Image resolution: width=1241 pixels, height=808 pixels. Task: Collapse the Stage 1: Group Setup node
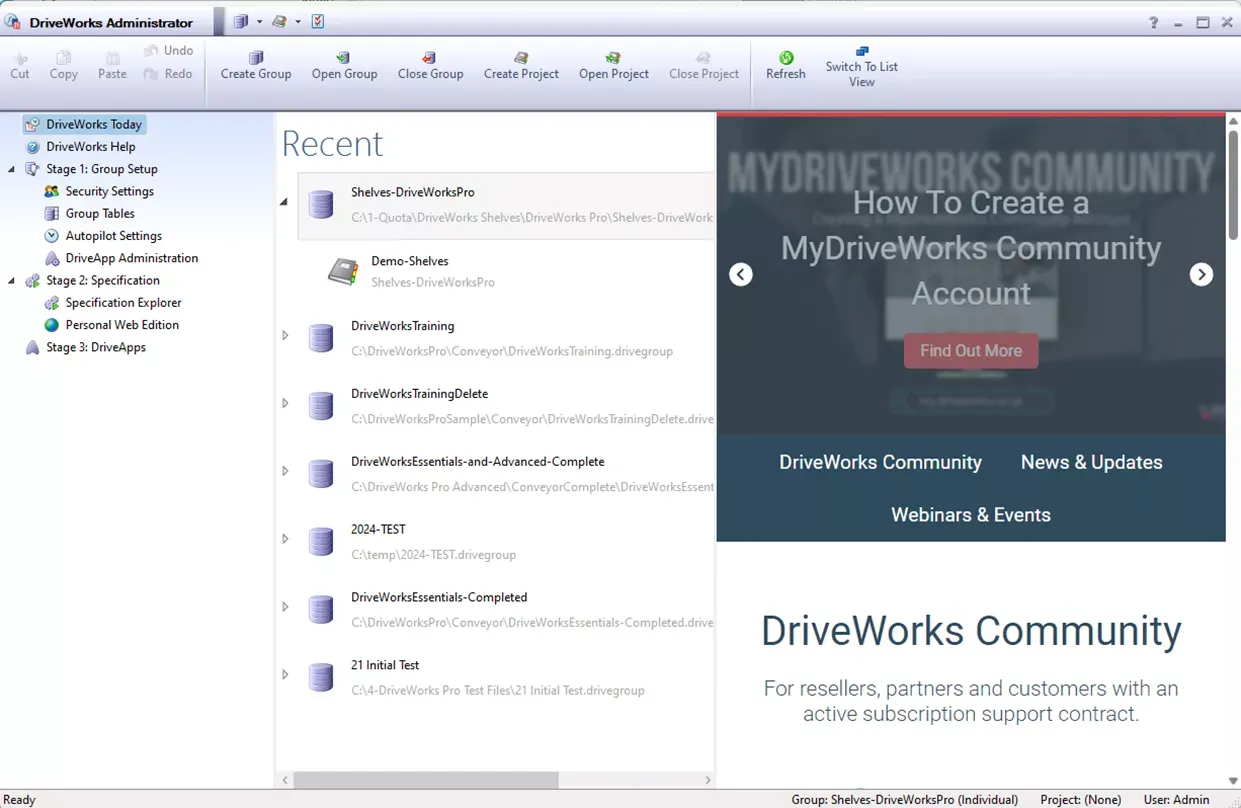[12, 169]
